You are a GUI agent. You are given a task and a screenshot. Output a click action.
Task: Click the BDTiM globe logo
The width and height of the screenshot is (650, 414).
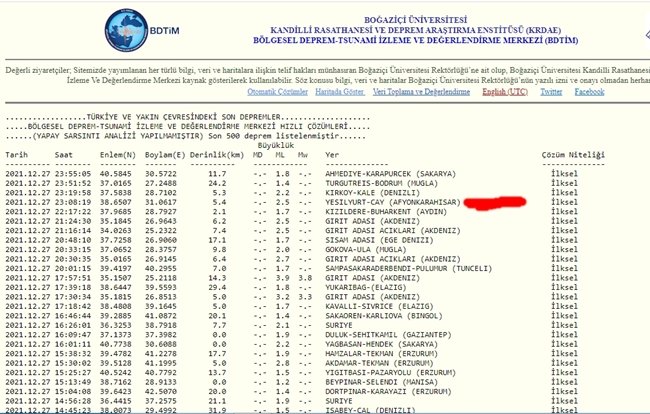(x=126, y=30)
